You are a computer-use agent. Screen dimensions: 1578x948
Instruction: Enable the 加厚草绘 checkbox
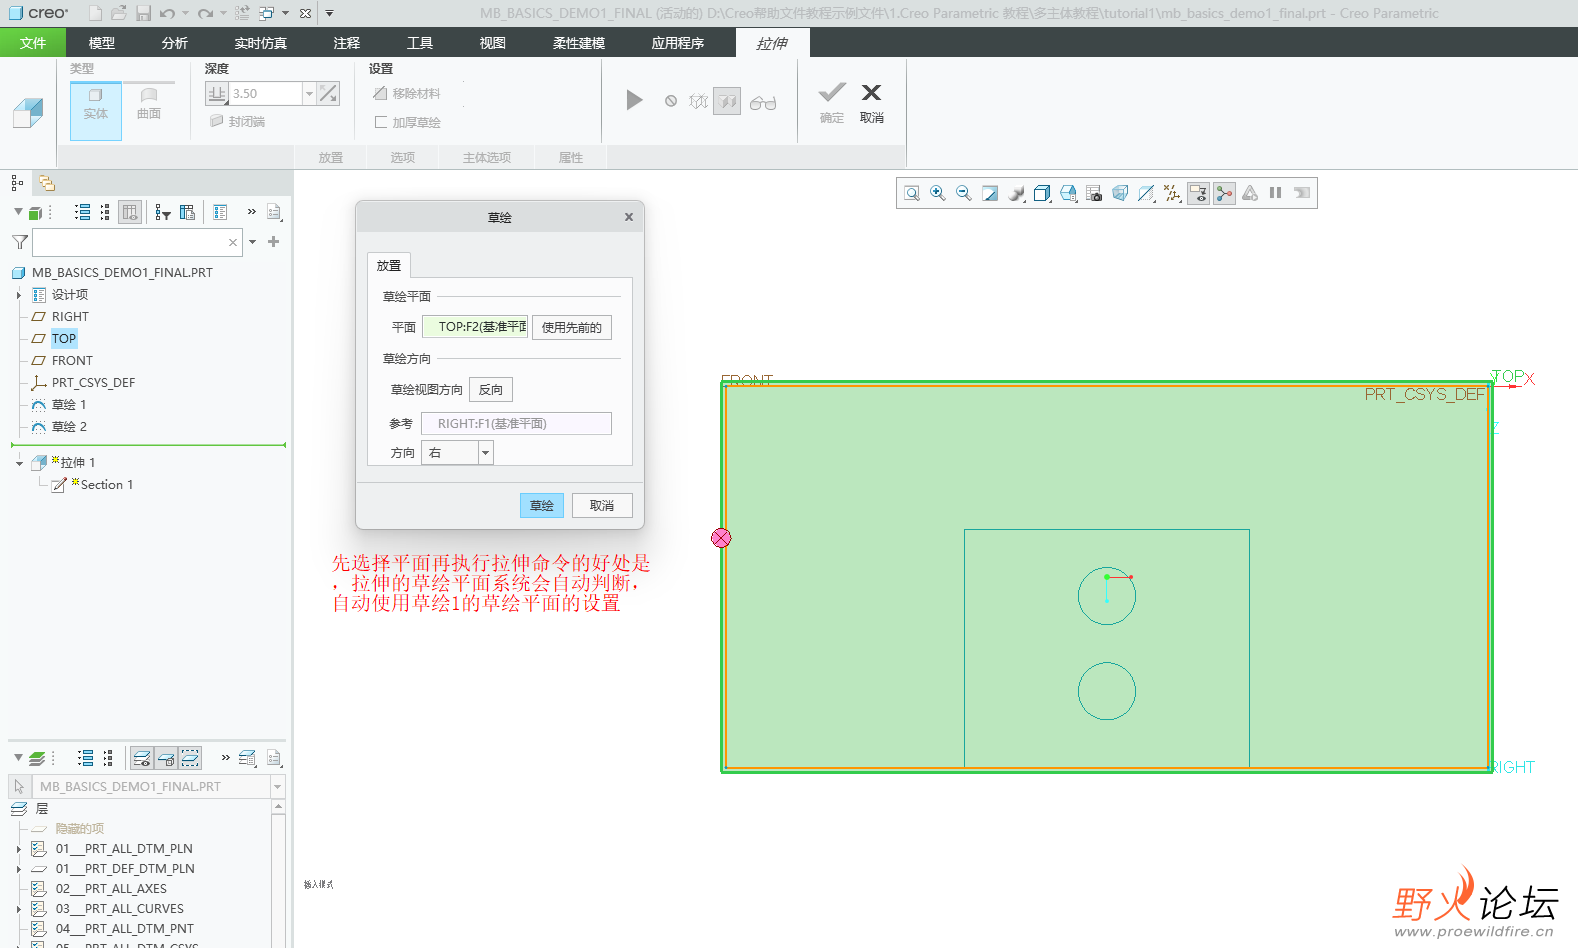pyautogui.click(x=381, y=122)
